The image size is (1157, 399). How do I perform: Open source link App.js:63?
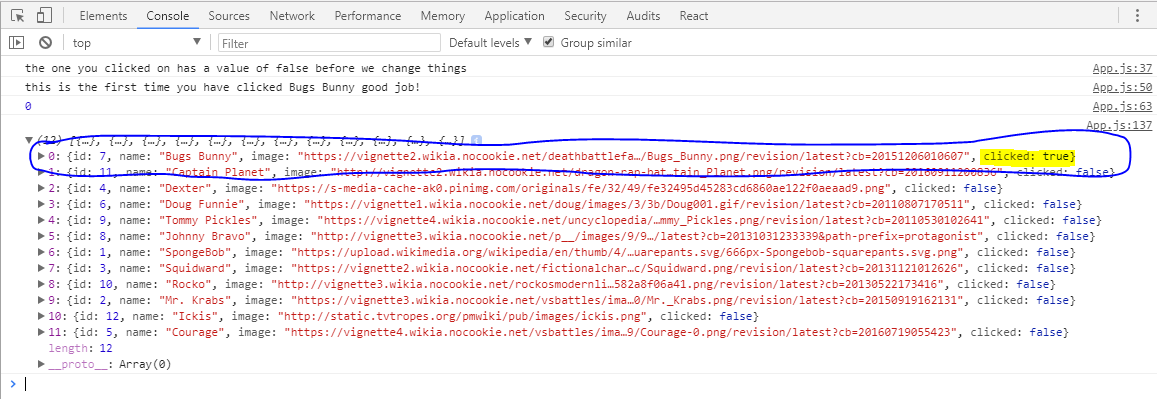tap(1122, 107)
